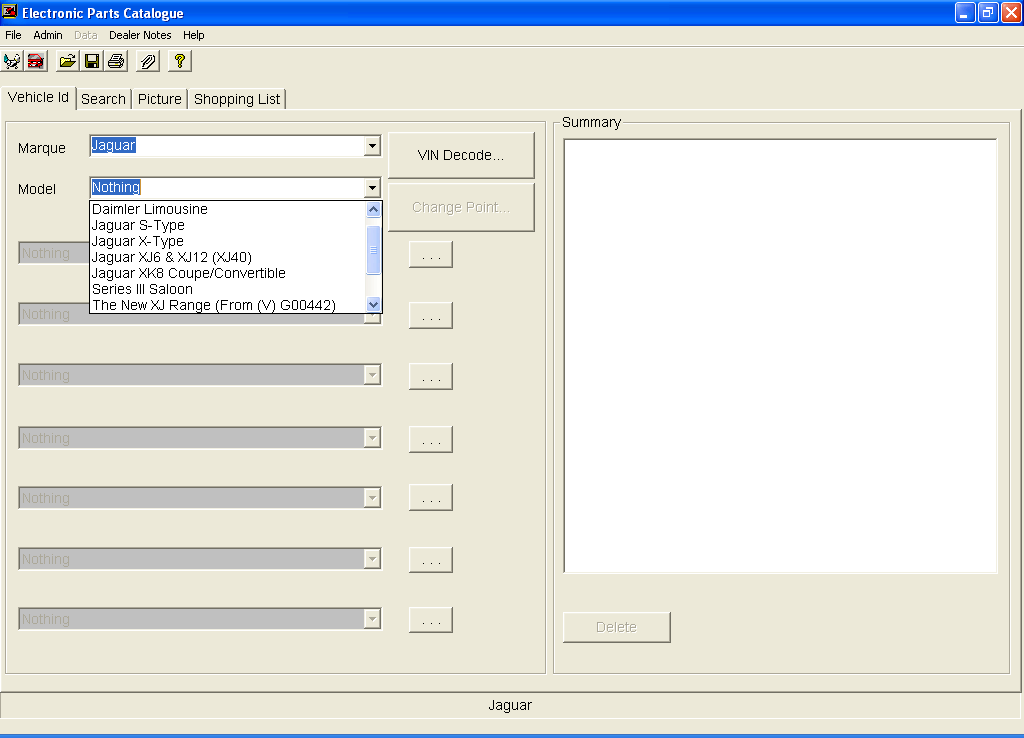The height and width of the screenshot is (738, 1024).
Task: Click the model list scroll up arrow
Action: coord(374,210)
